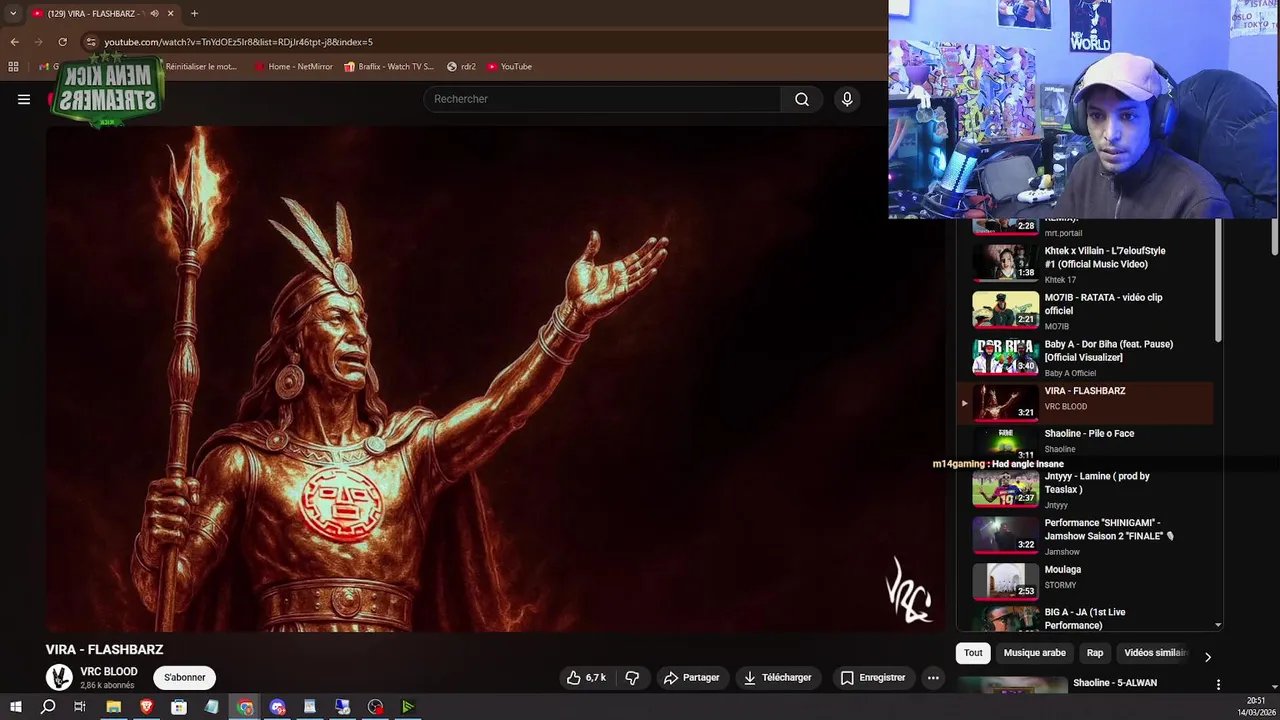Image resolution: width=1280 pixels, height=720 pixels.
Task: Select the Rap filter chip
Action: (1095, 653)
